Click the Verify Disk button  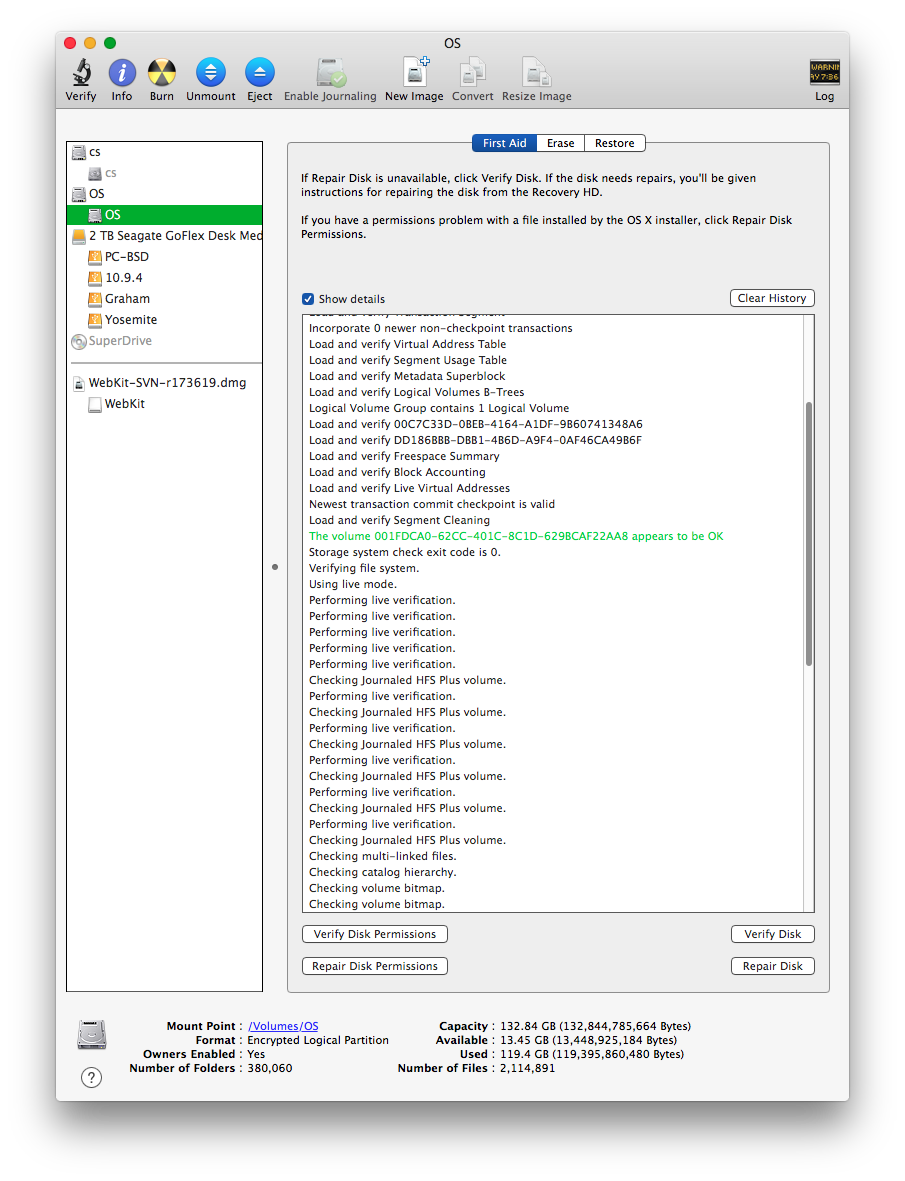click(772, 934)
